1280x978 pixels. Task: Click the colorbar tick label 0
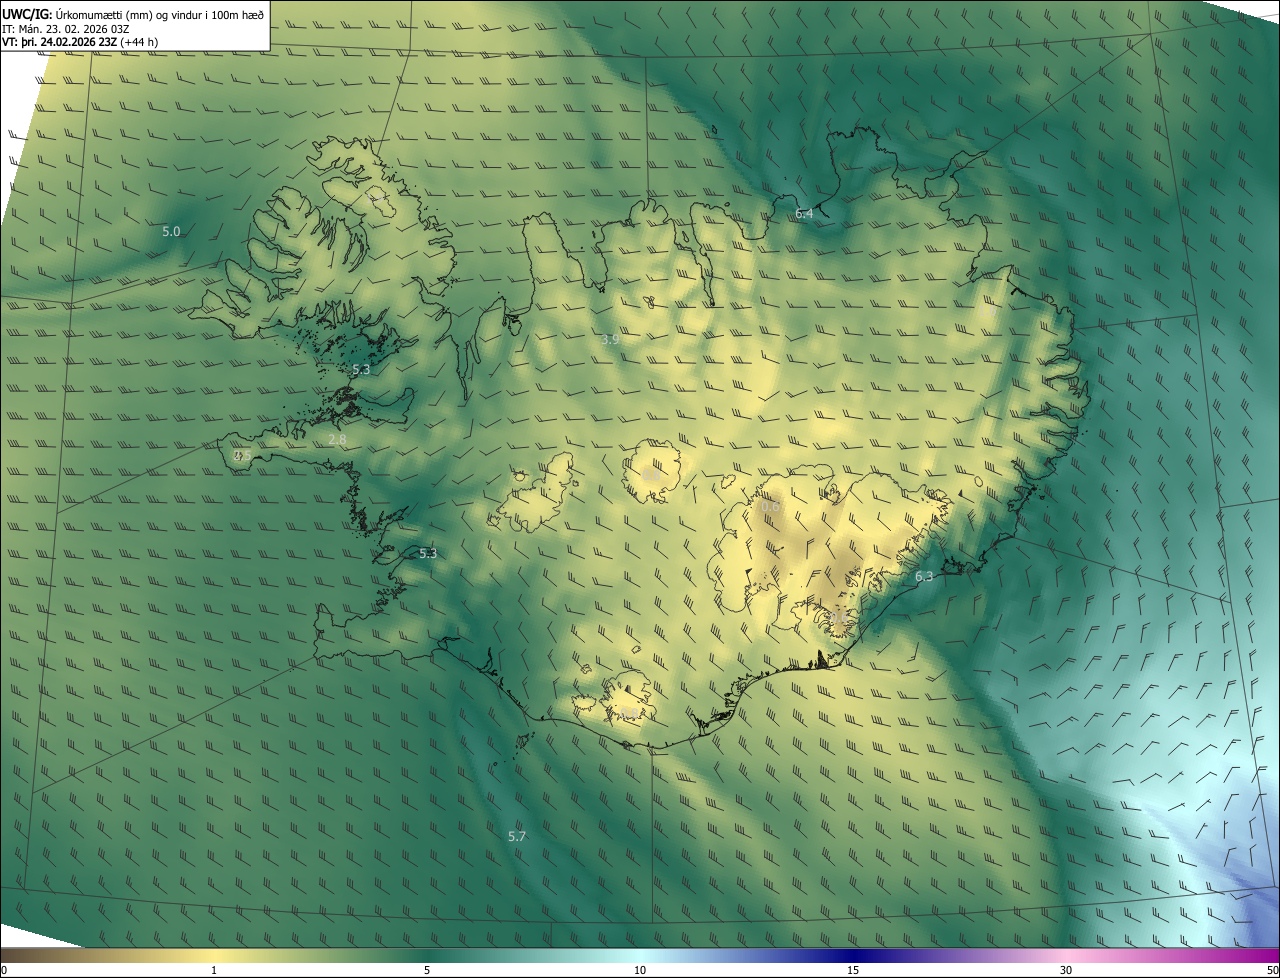coord(4,971)
